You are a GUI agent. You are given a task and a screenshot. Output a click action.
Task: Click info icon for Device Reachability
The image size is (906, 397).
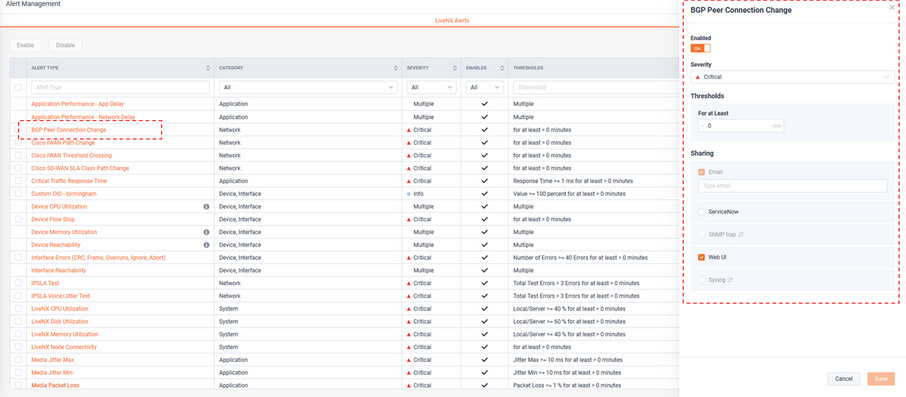pos(206,245)
